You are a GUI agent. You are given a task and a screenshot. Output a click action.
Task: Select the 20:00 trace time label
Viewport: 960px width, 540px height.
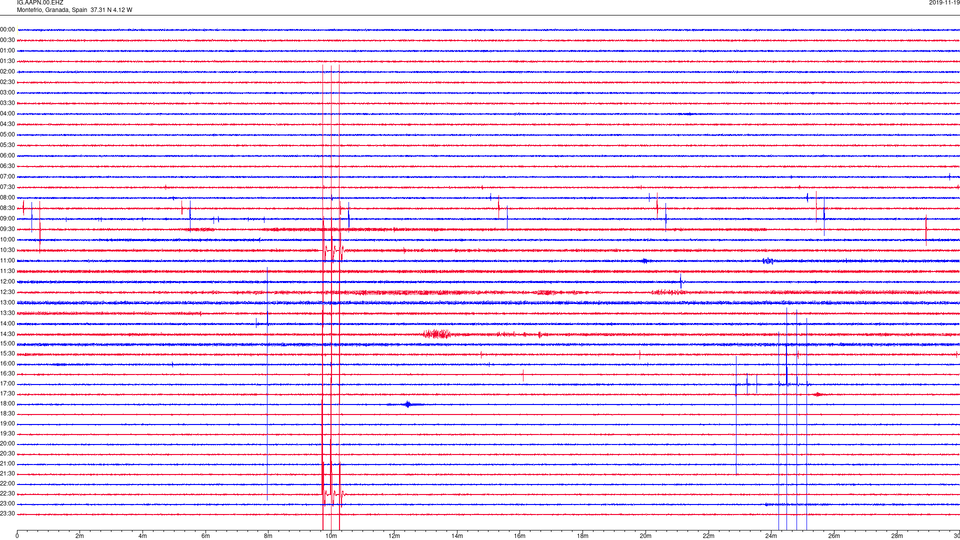[7, 444]
